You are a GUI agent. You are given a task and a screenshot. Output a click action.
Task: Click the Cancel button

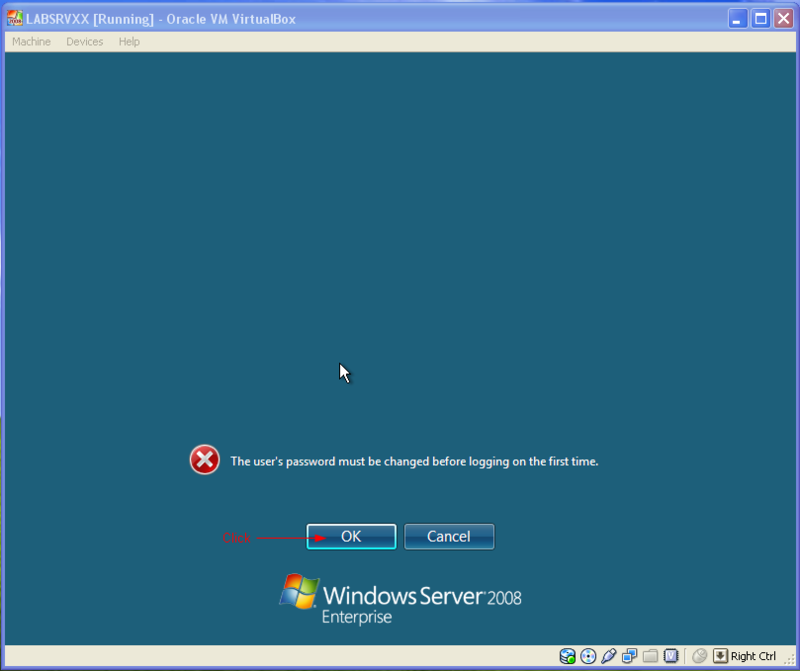[x=449, y=537]
